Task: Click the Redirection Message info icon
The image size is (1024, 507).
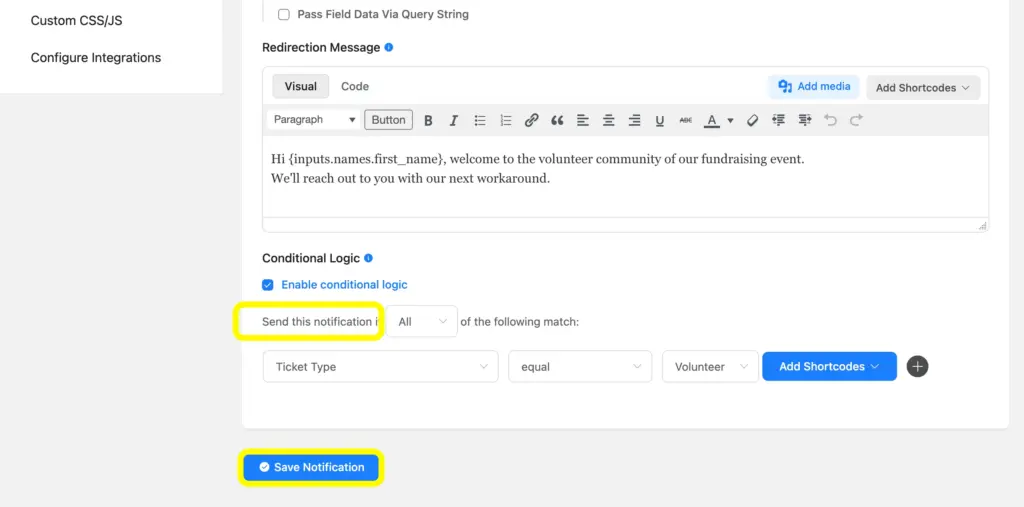Action: pyautogui.click(x=389, y=47)
